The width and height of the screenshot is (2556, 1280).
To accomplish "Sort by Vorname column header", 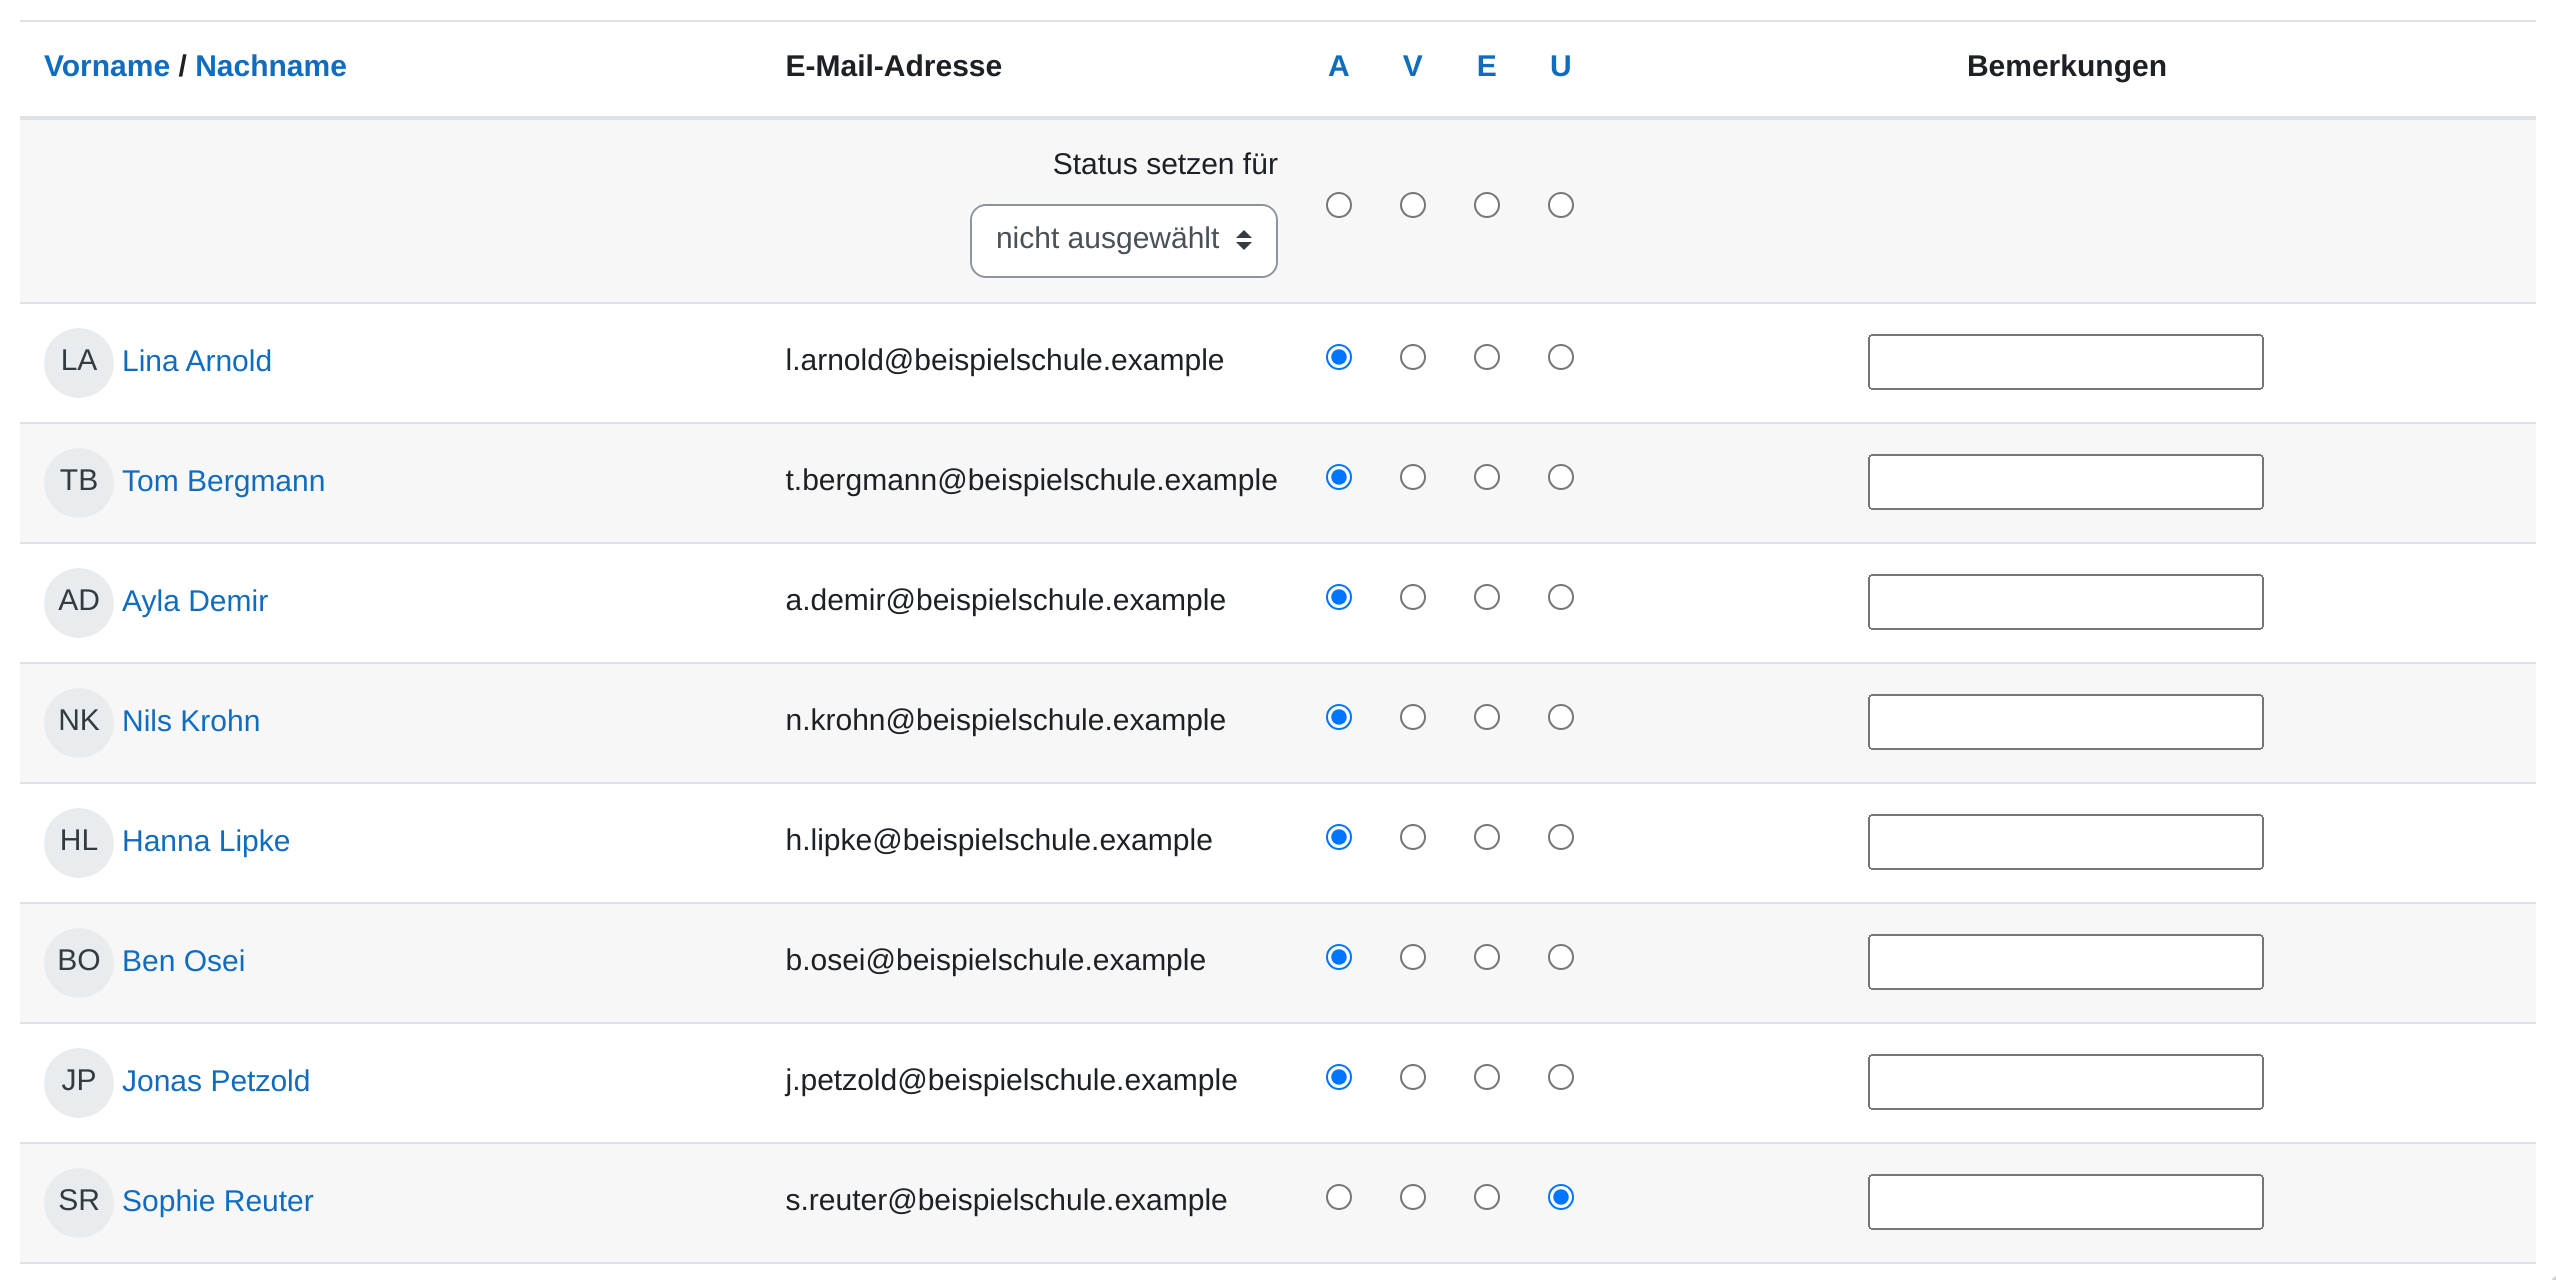I will pos(106,66).
